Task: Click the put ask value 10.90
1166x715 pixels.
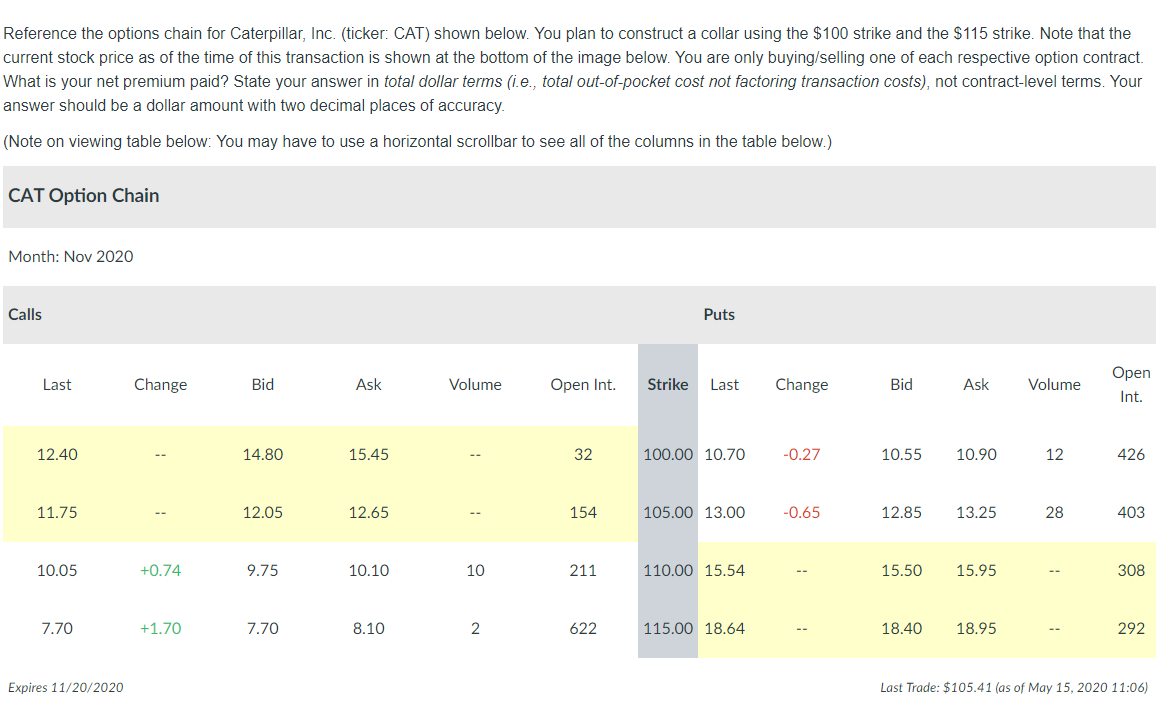Action: (x=976, y=454)
